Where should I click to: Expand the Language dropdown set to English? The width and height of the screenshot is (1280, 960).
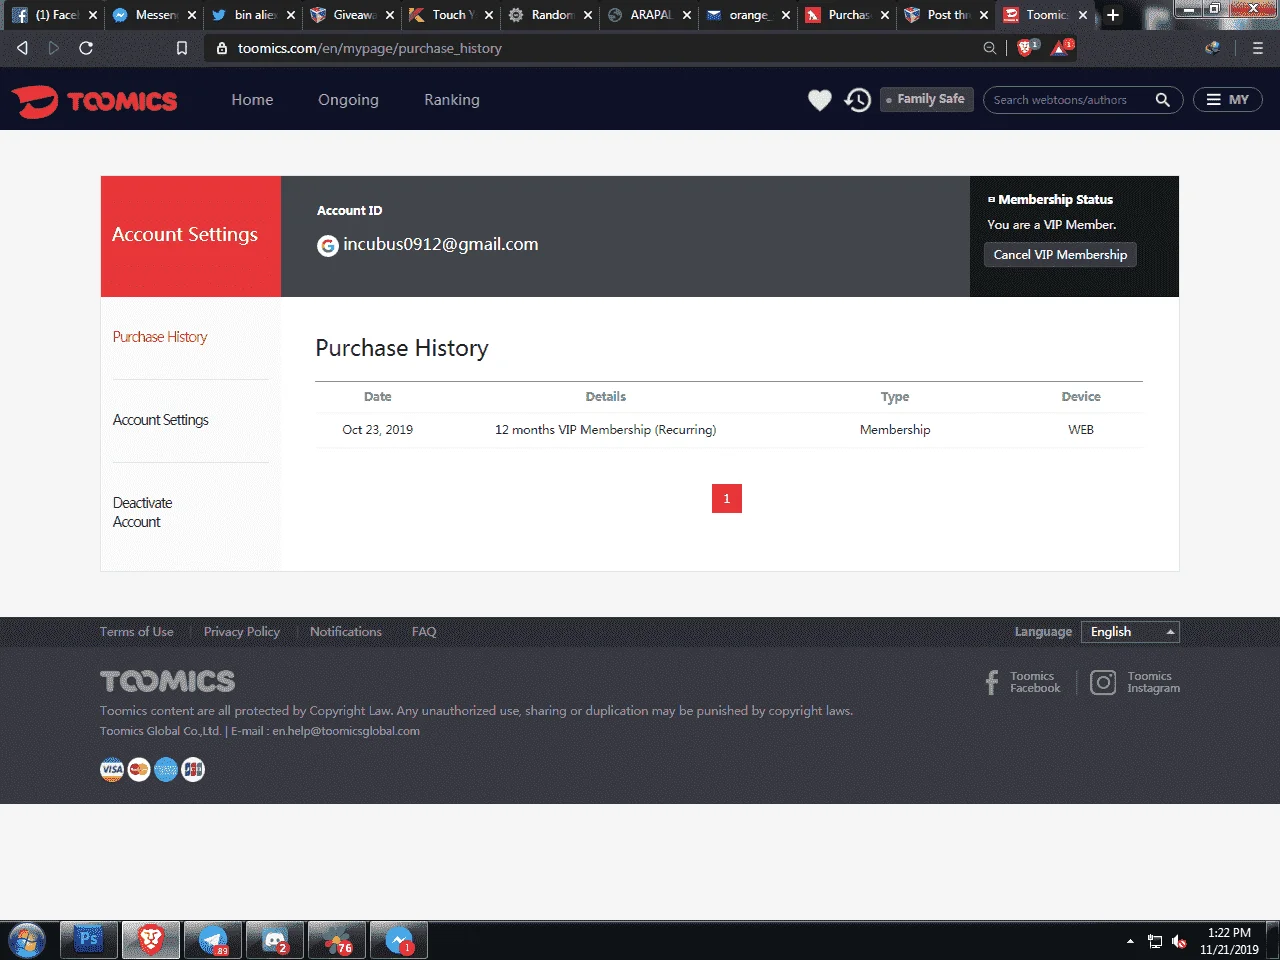pos(1131,632)
